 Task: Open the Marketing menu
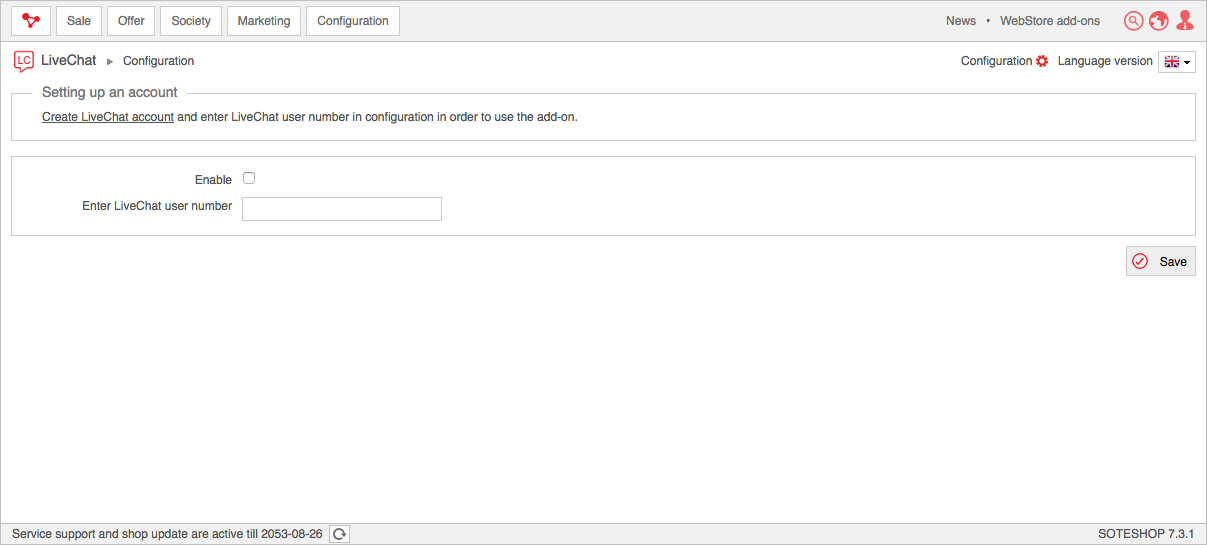pos(264,21)
